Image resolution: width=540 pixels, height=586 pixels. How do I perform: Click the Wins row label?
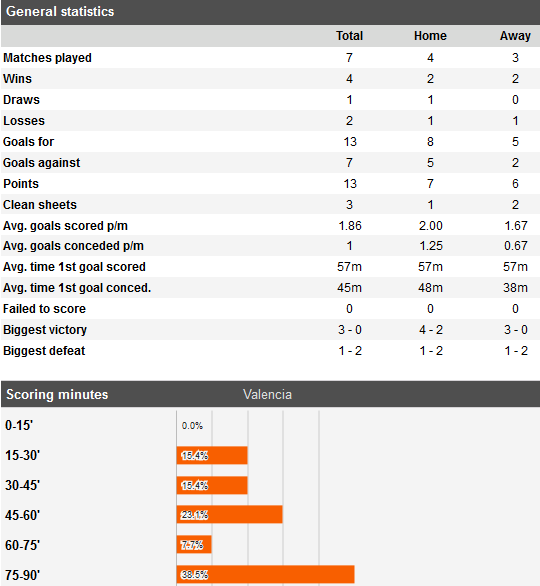18,79
